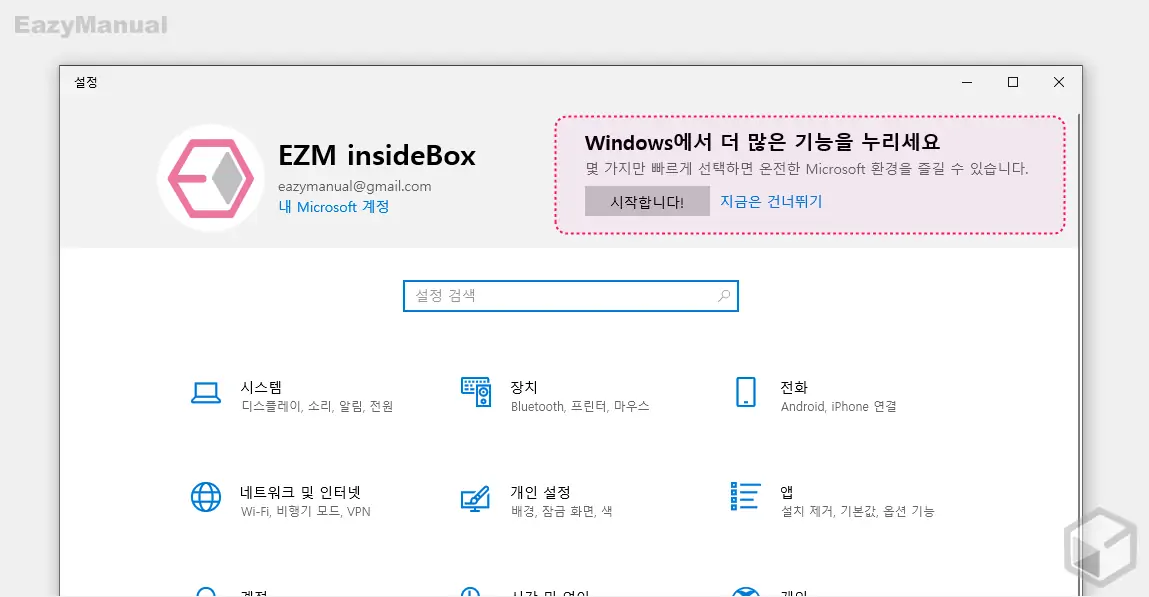Image resolution: width=1149 pixels, height=597 pixels.
Task: Click the eazymanual@gmail.com email text
Action: tap(355, 186)
